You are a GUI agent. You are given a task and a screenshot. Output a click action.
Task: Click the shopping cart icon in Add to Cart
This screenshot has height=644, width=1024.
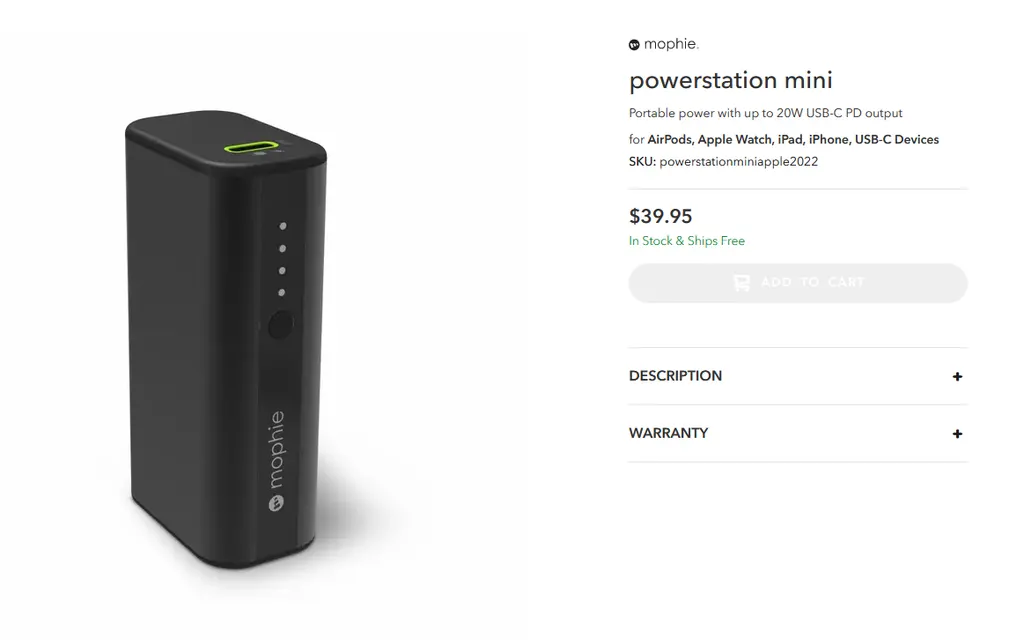[741, 283]
